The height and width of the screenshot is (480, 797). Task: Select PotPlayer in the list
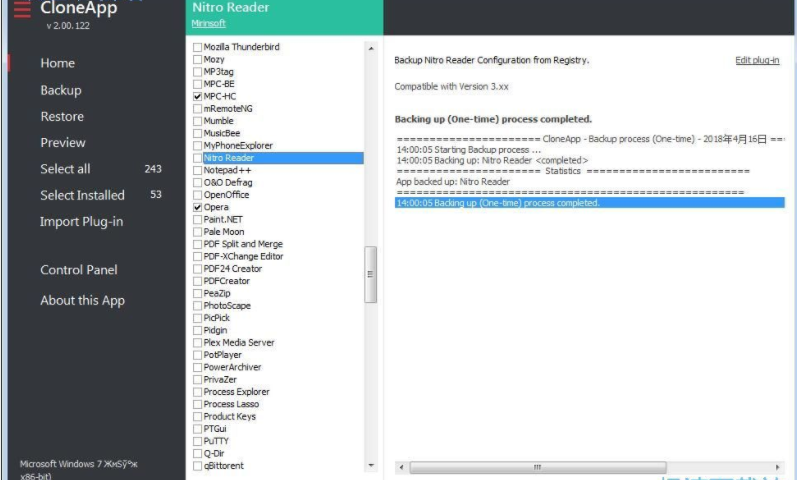[x=222, y=355]
